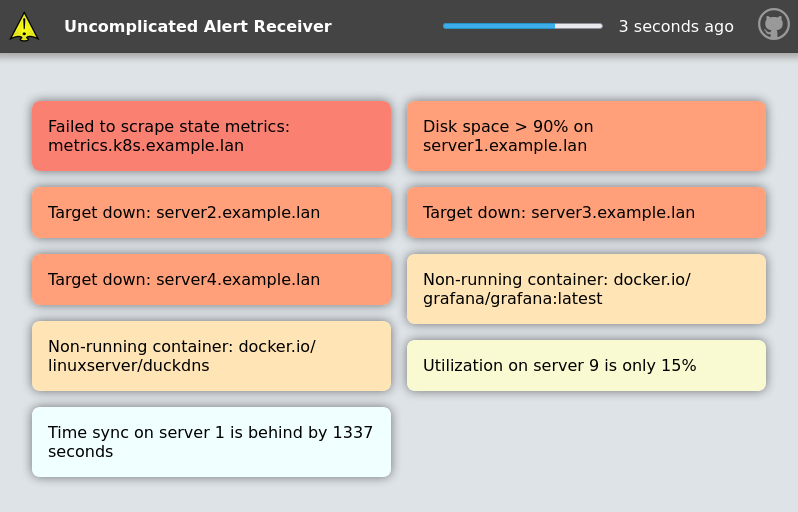
Task: Click empty background below the Utilization alert
Action: [x=586, y=450]
